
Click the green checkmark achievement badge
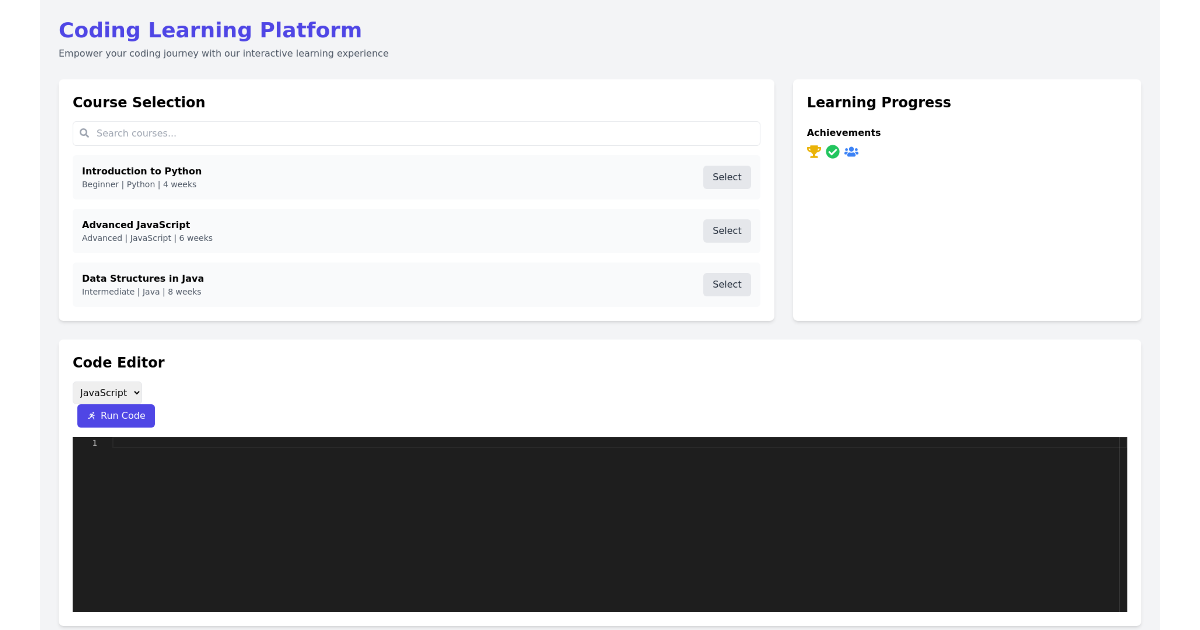point(832,151)
